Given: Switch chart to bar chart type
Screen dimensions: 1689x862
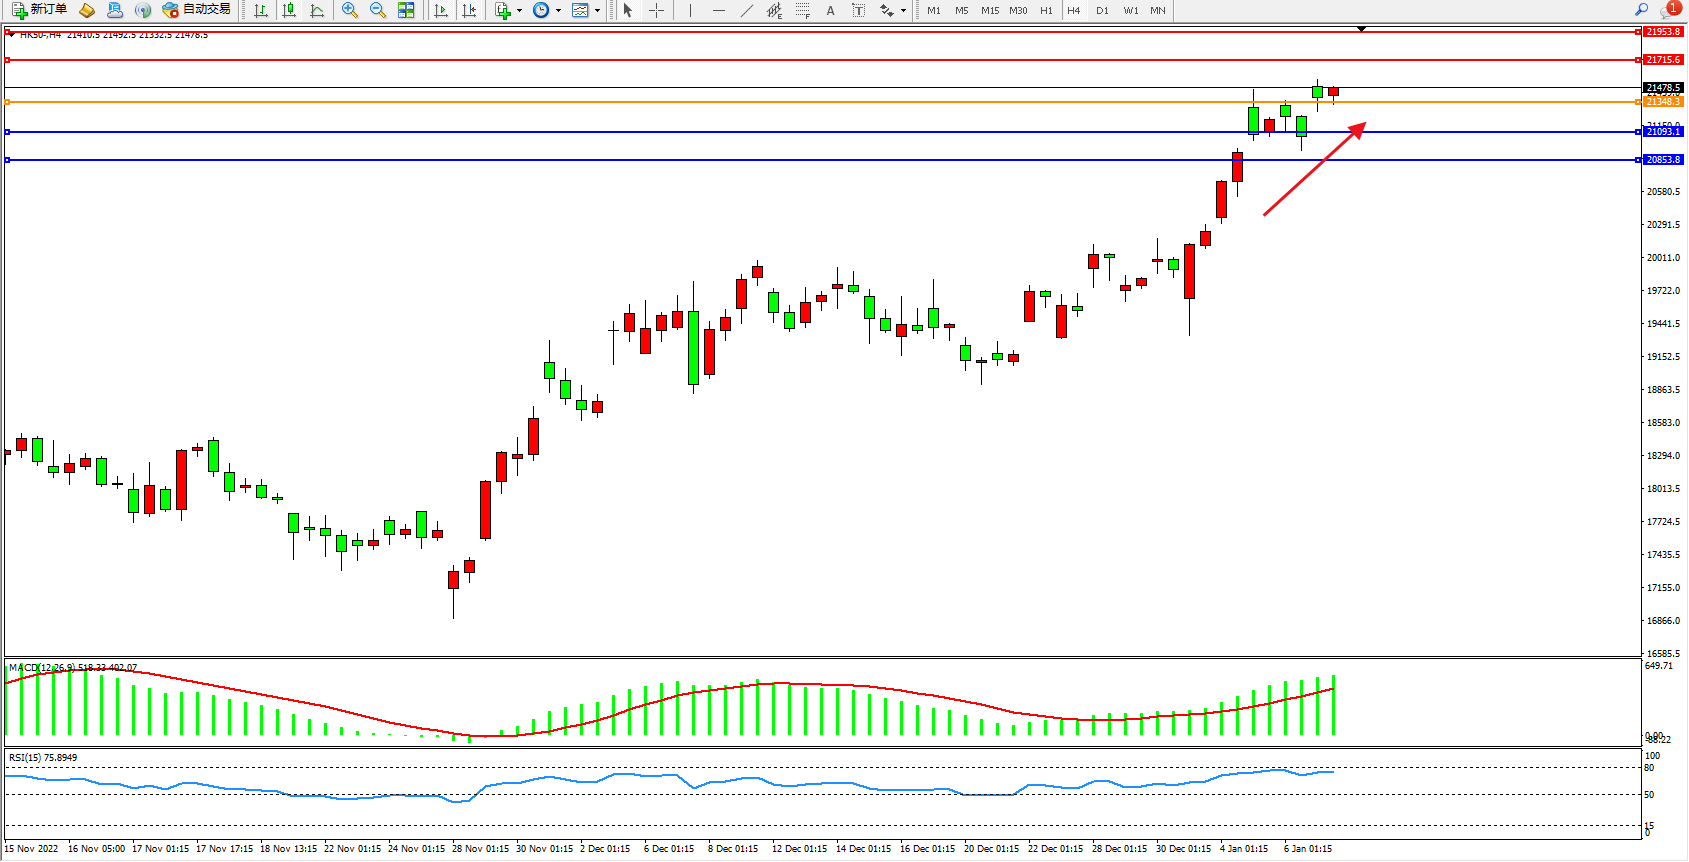Looking at the screenshot, I should [261, 10].
